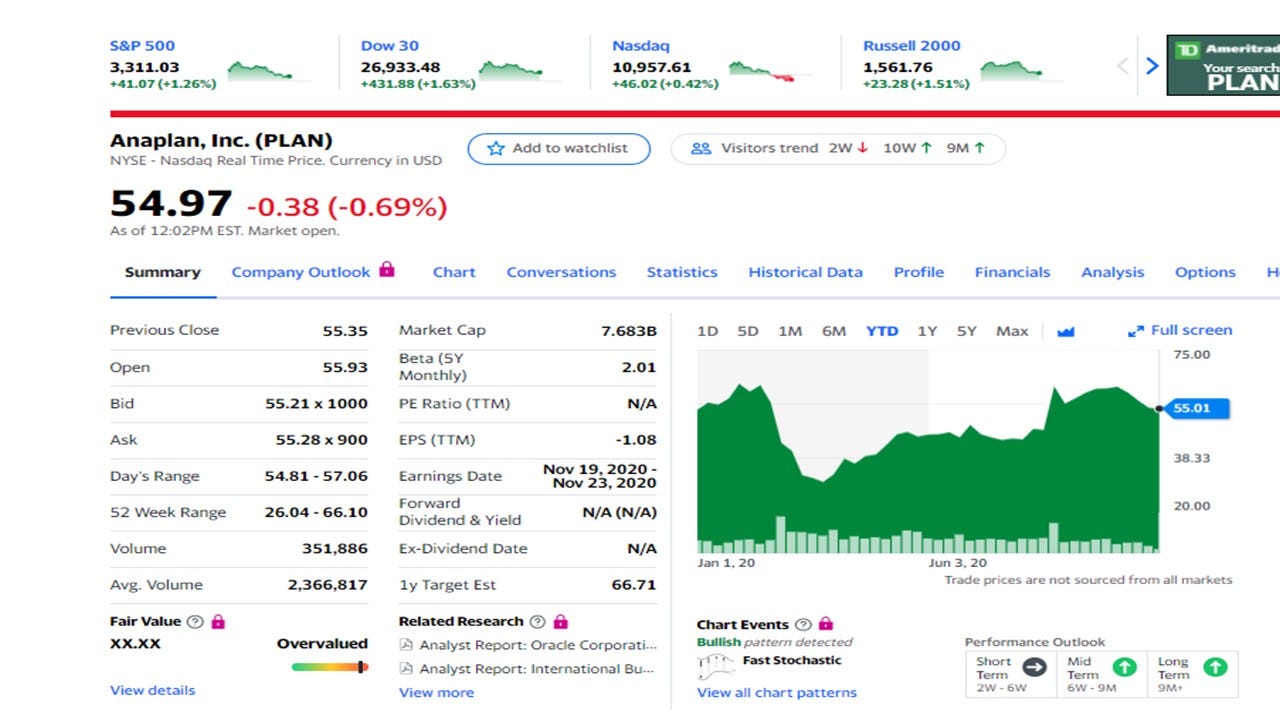Image resolution: width=1280 pixels, height=720 pixels.
Task: Click the help icon beside Chart Events
Action: pos(803,624)
